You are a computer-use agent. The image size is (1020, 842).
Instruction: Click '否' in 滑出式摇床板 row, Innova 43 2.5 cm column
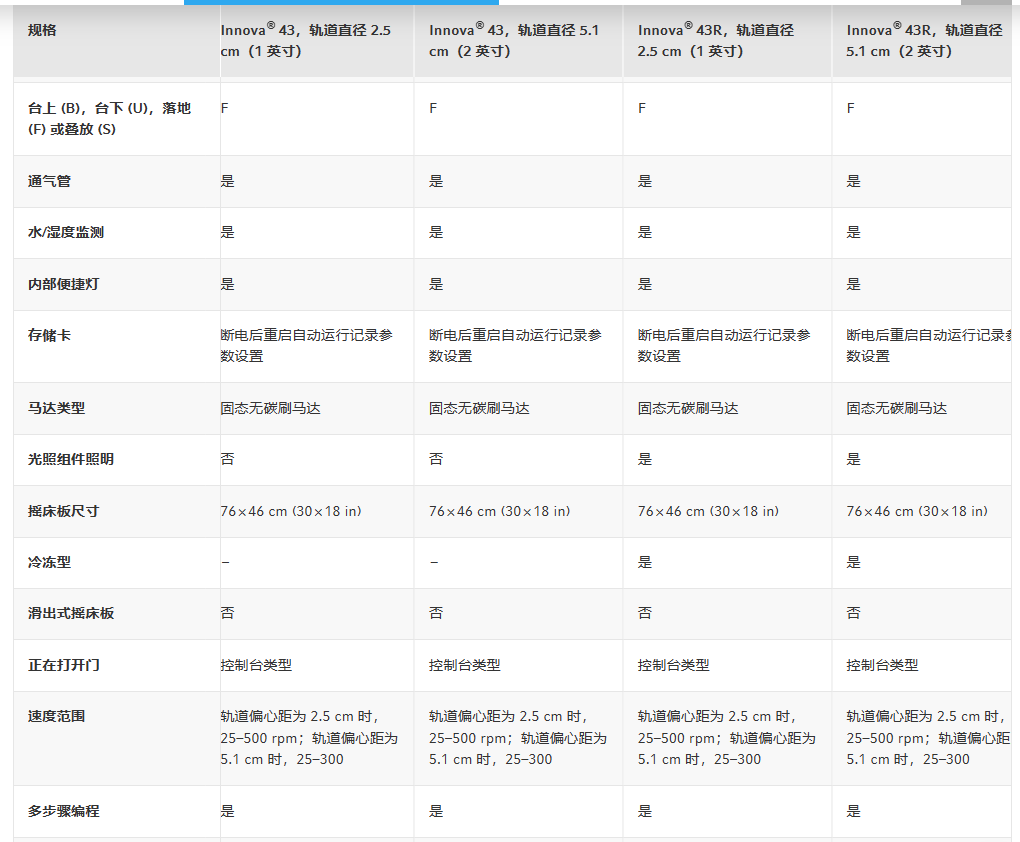228,613
